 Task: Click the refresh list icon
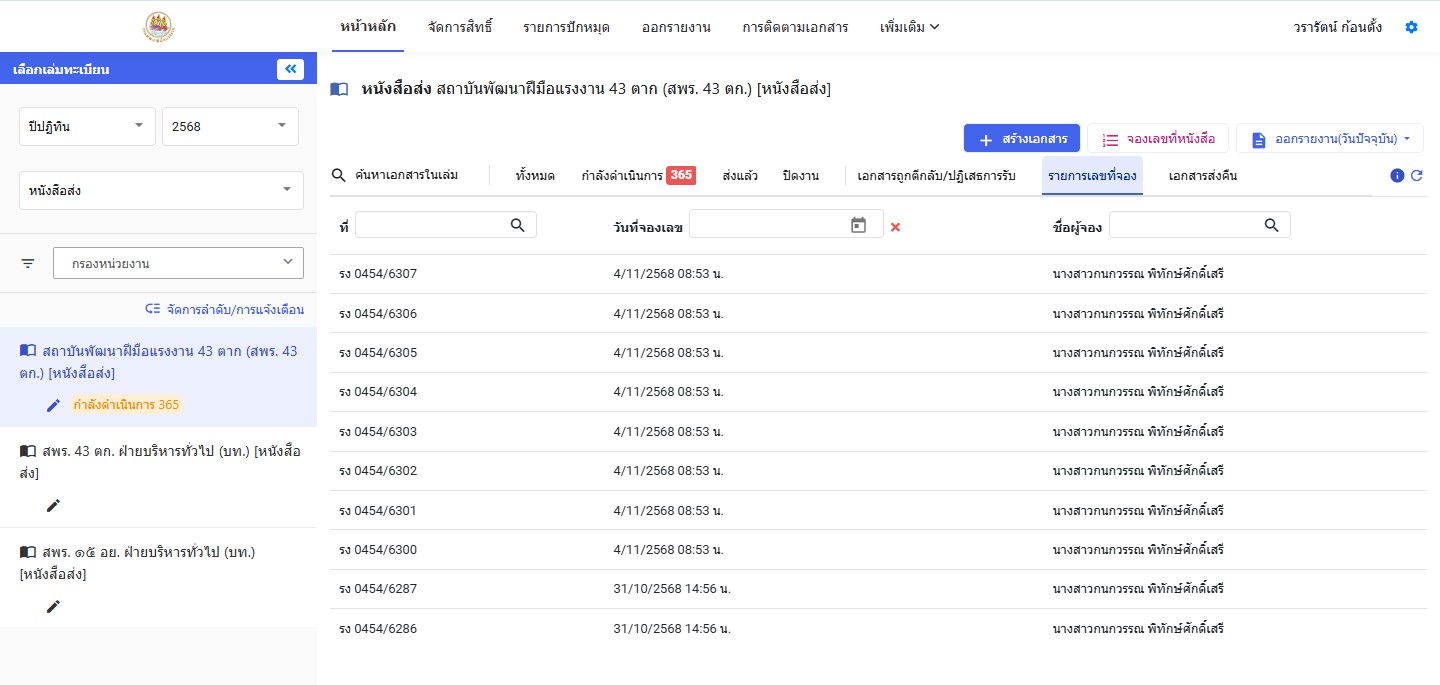(x=1416, y=176)
